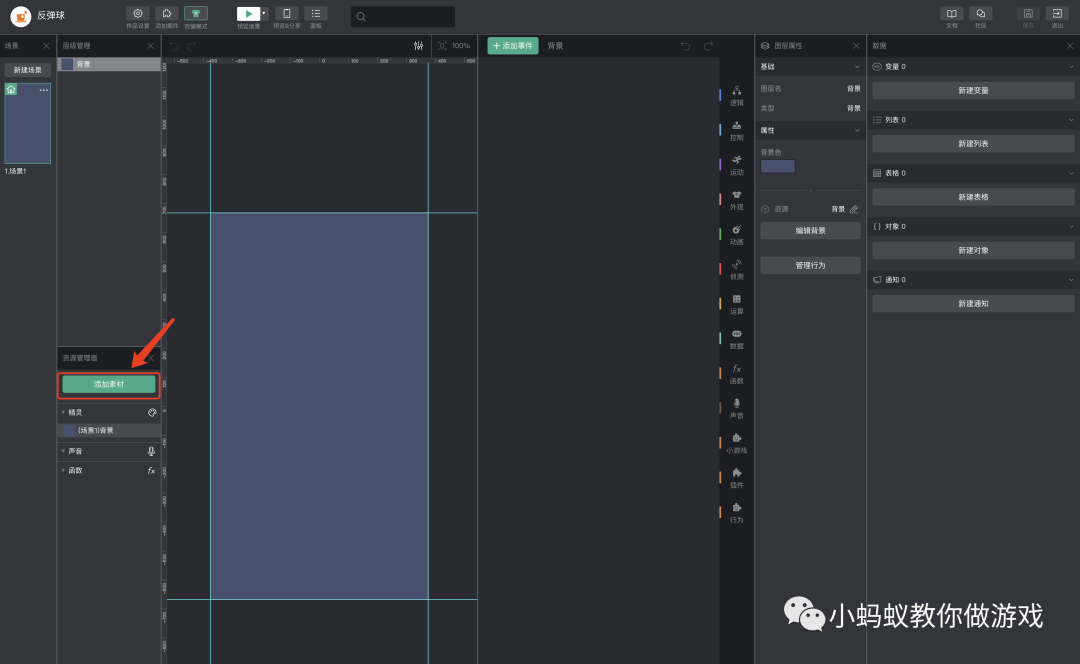Open the 运动 motion block category

click(x=736, y=165)
